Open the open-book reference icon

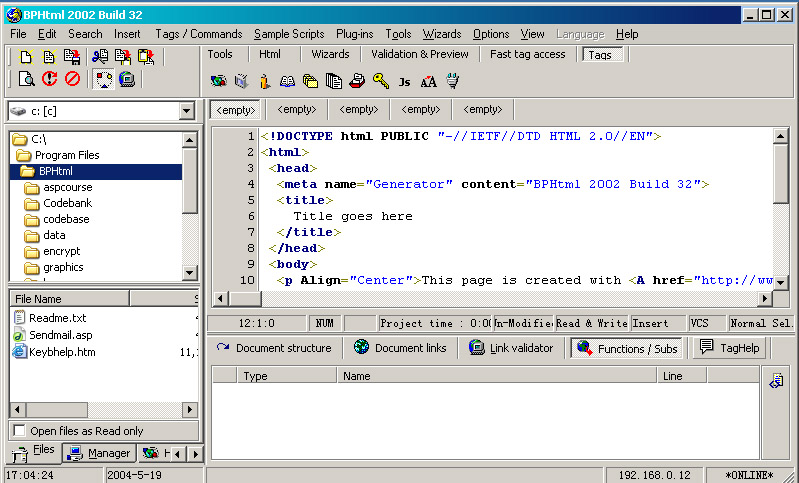click(287, 81)
